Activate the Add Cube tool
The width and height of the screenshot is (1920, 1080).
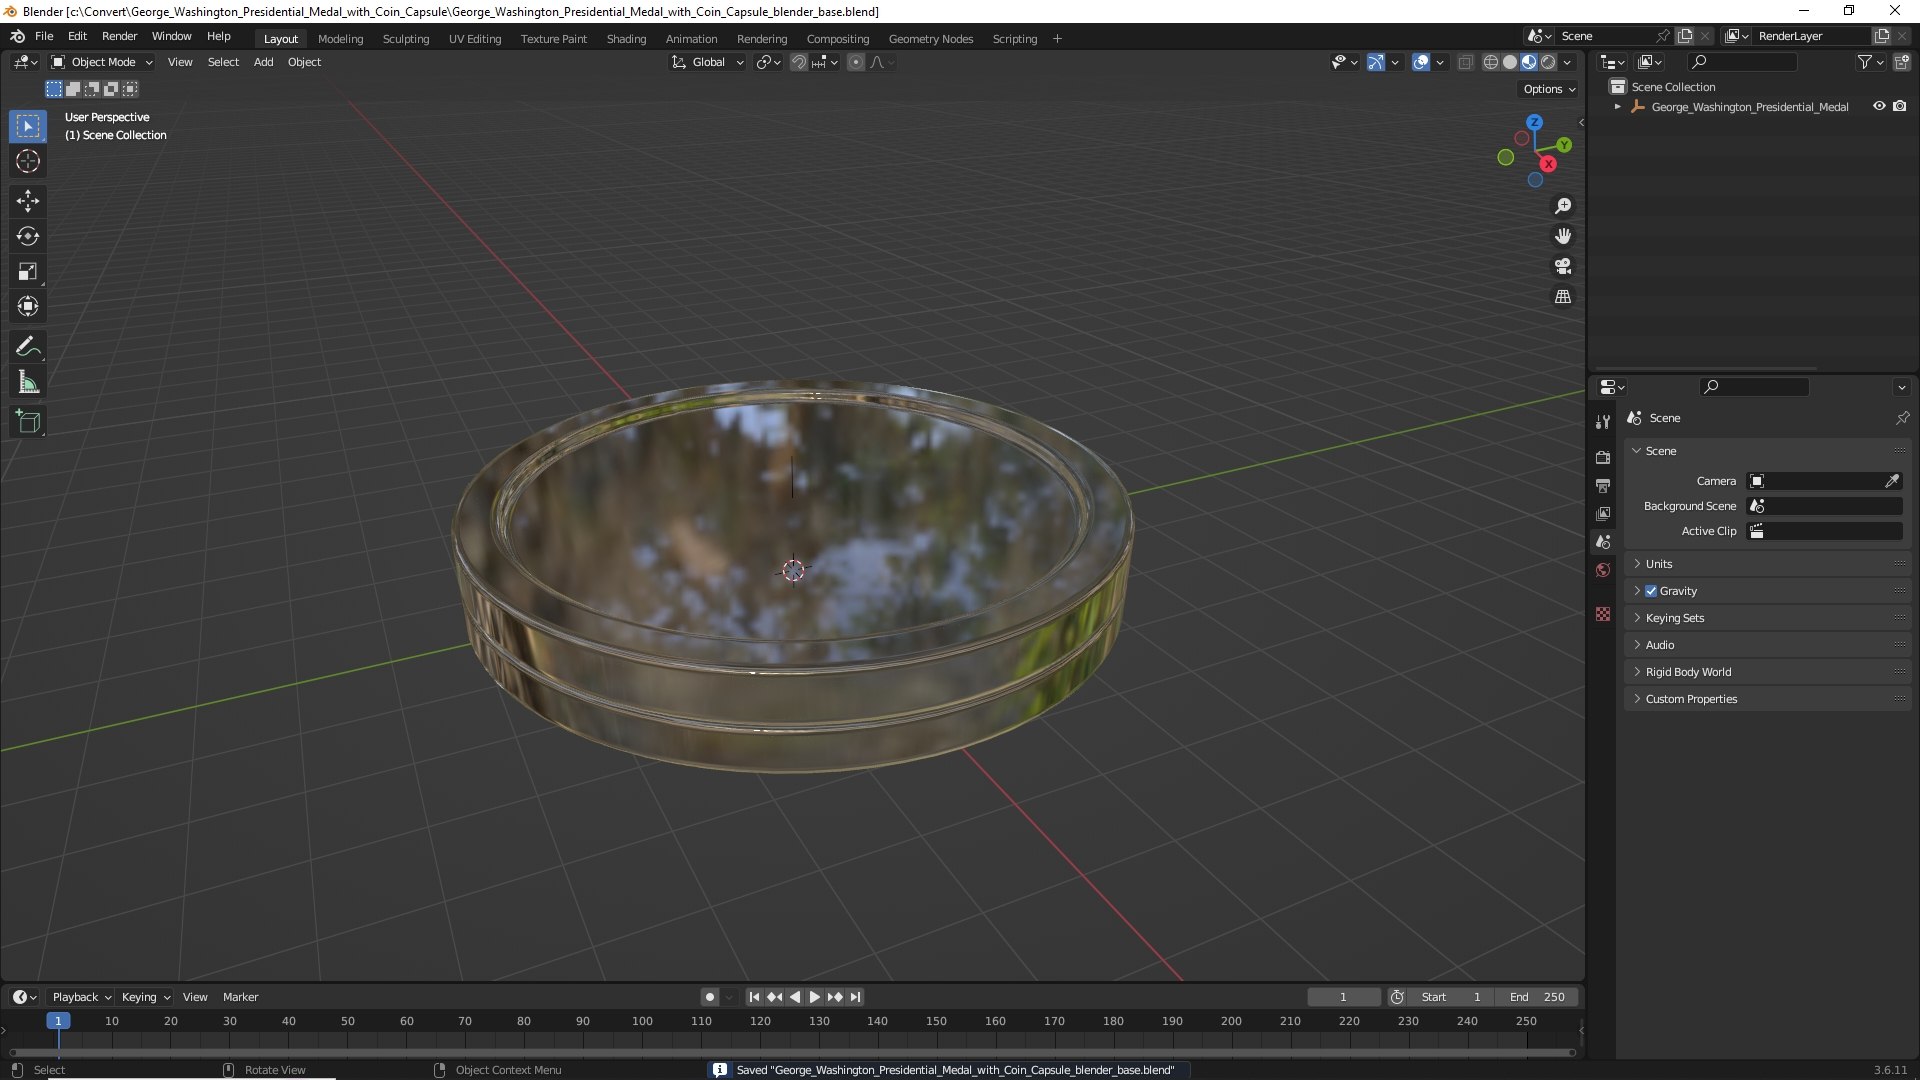[x=28, y=422]
